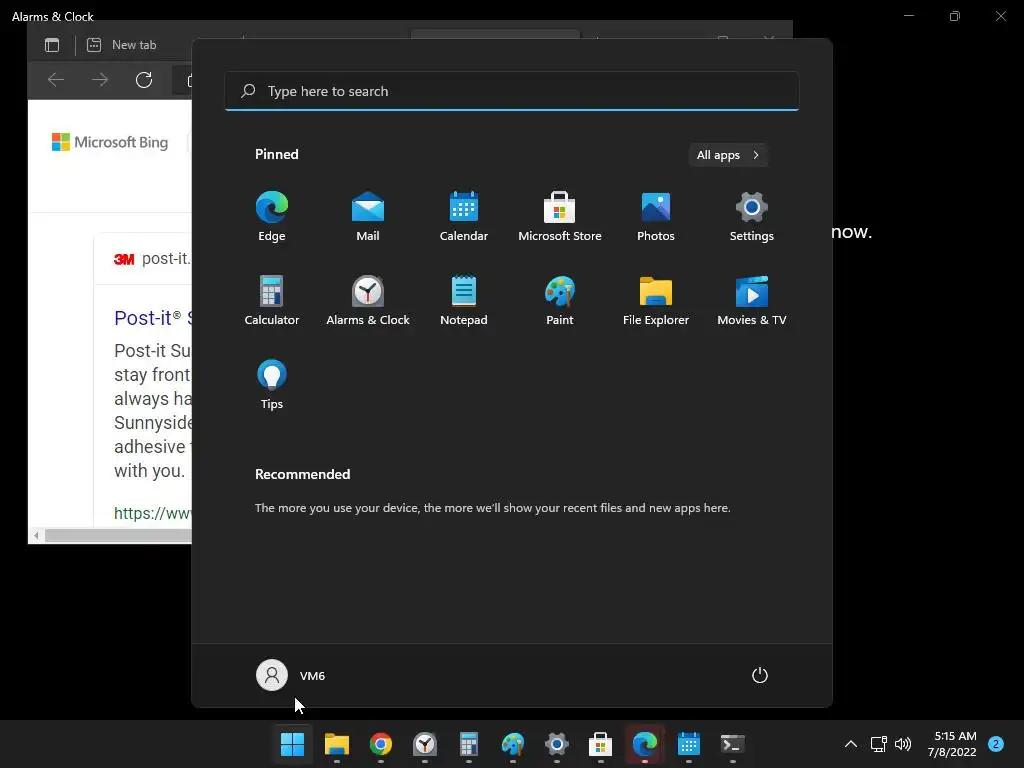Open File Explorer from the taskbar
The width and height of the screenshot is (1024, 768).
[x=337, y=744]
